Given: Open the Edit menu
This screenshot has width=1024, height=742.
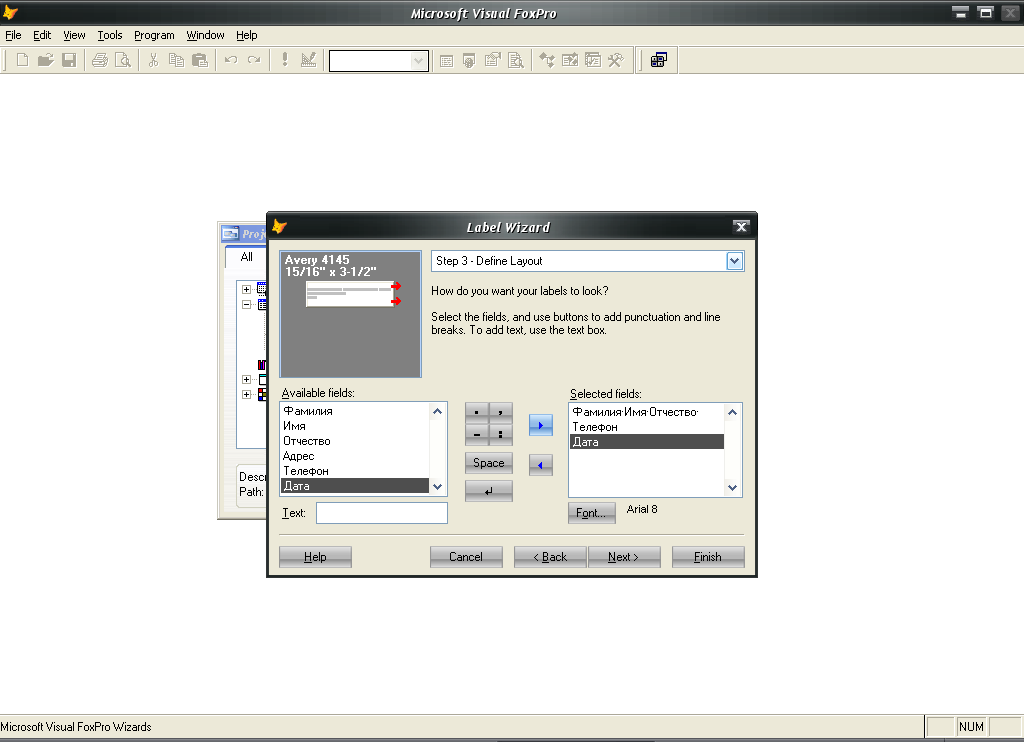Looking at the screenshot, I should [x=42, y=35].
